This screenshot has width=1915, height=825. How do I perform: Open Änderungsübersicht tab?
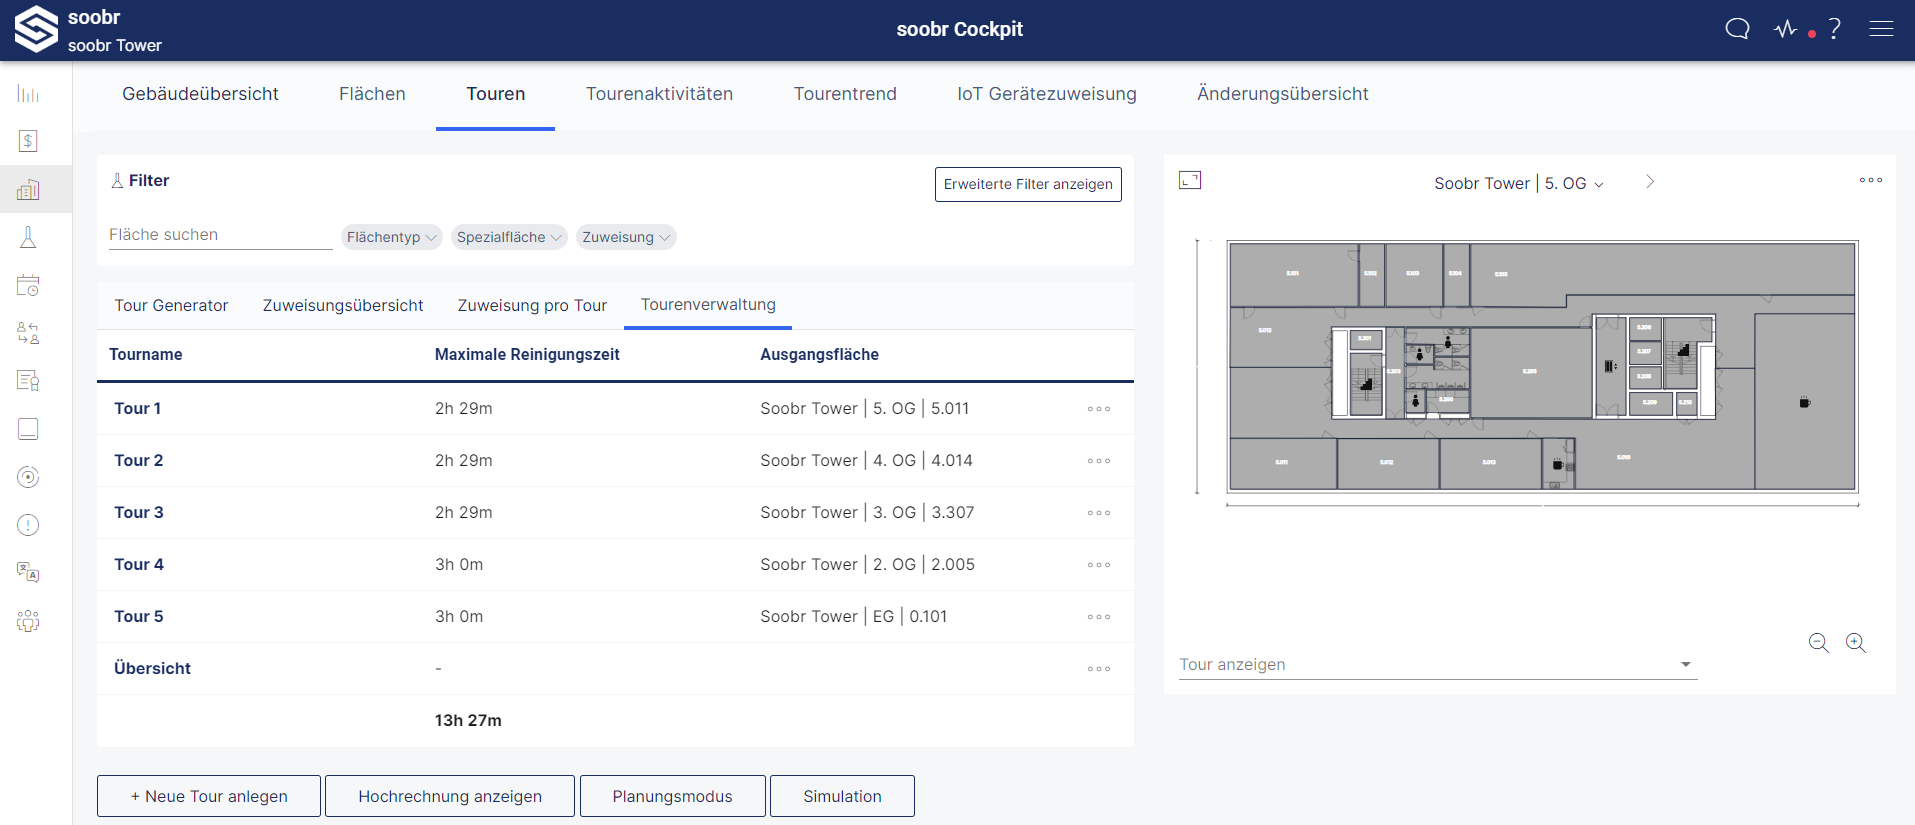[x=1283, y=94]
